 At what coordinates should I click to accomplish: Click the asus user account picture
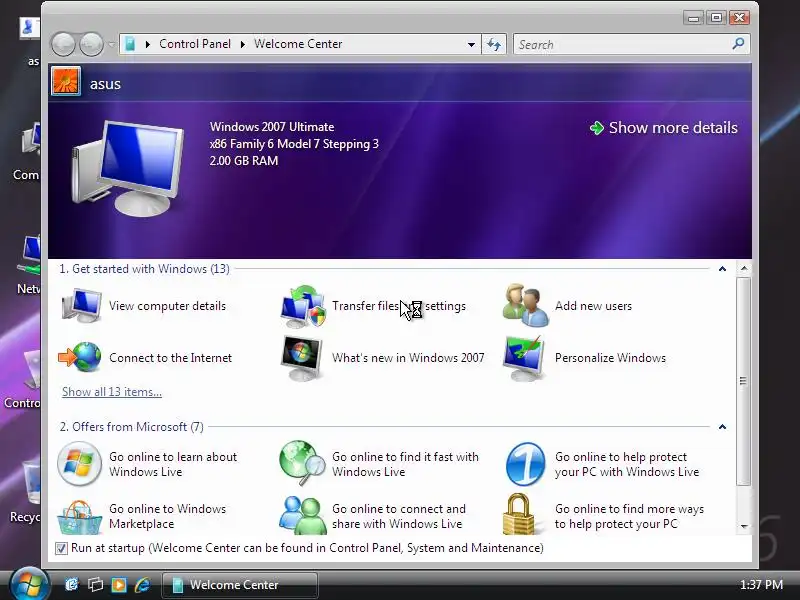[66, 82]
